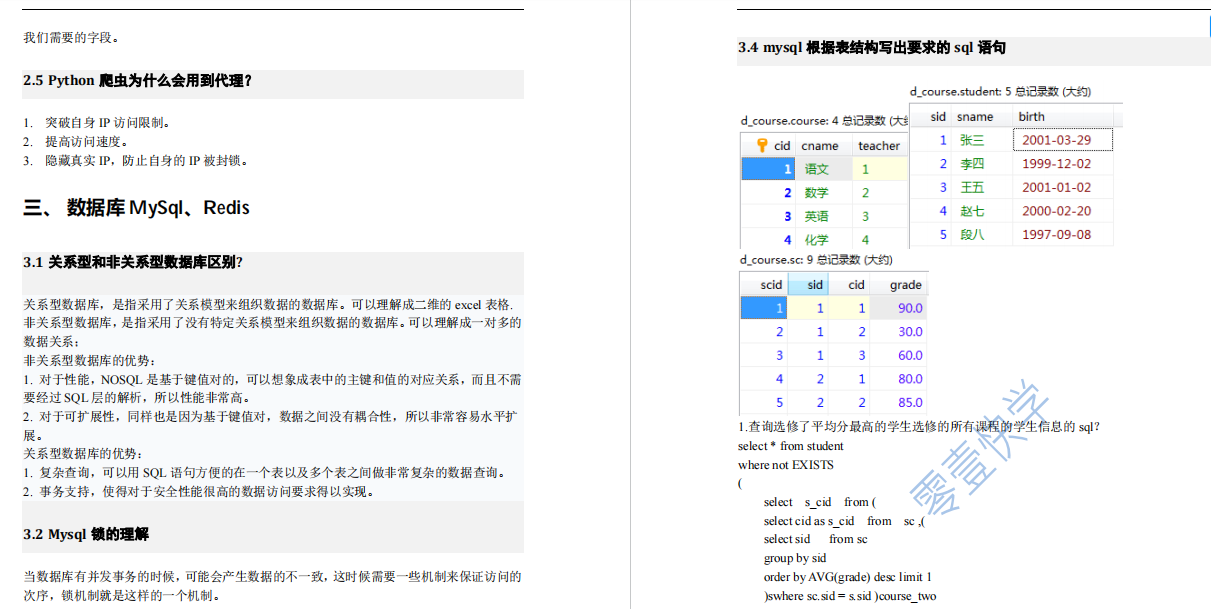Click the highlighted "sid" header in sc table
Image resolution: width=1211 pixels, height=609 pixels.
[815, 285]
